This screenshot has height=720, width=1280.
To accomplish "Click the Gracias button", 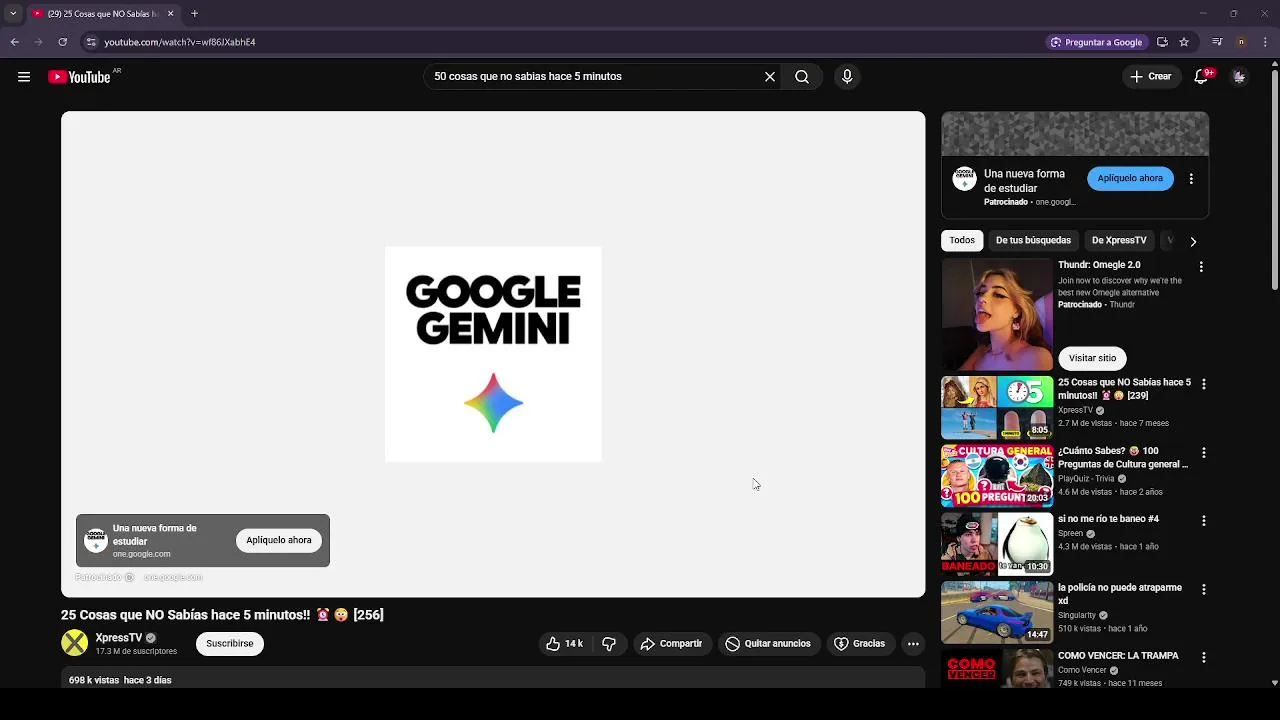I will click(860, 644).
